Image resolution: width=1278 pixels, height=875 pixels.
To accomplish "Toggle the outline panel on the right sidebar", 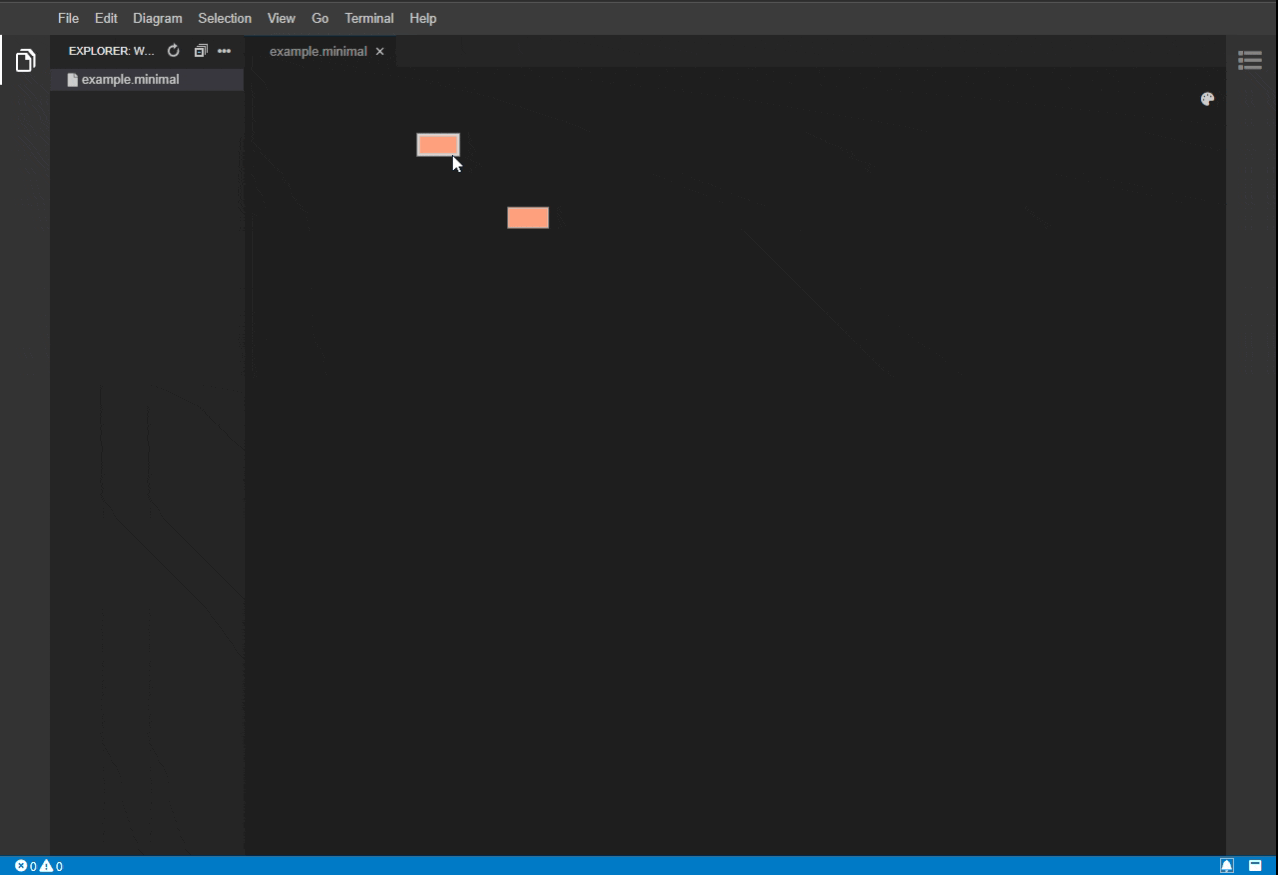I will coord(1250,61).
